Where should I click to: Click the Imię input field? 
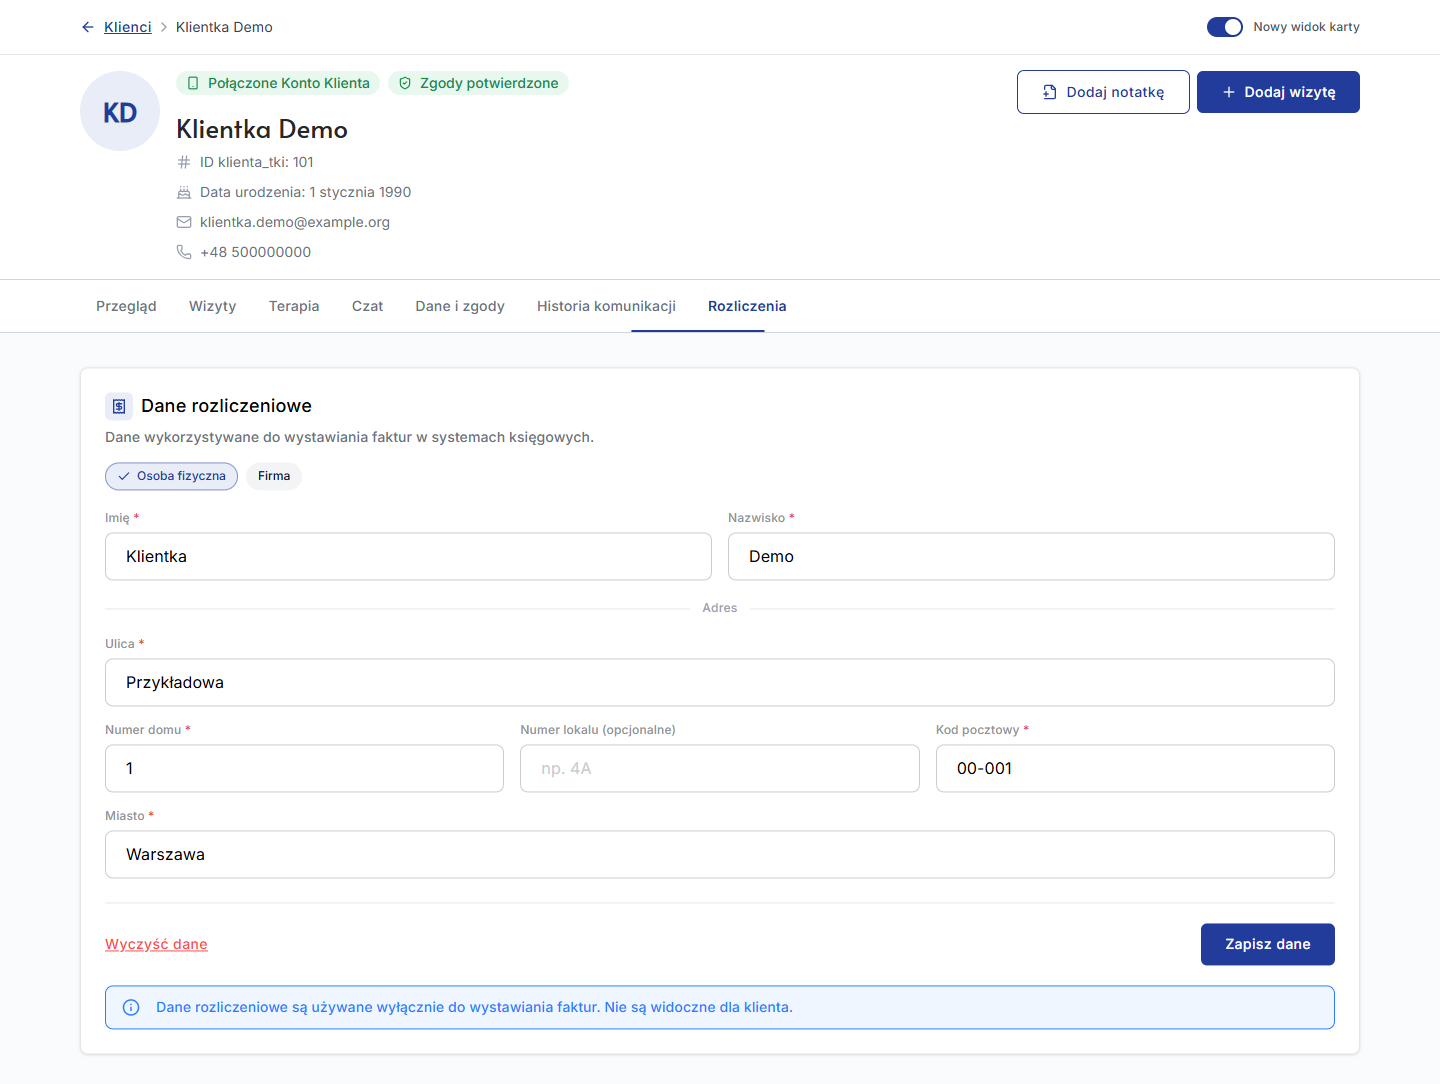408,556
